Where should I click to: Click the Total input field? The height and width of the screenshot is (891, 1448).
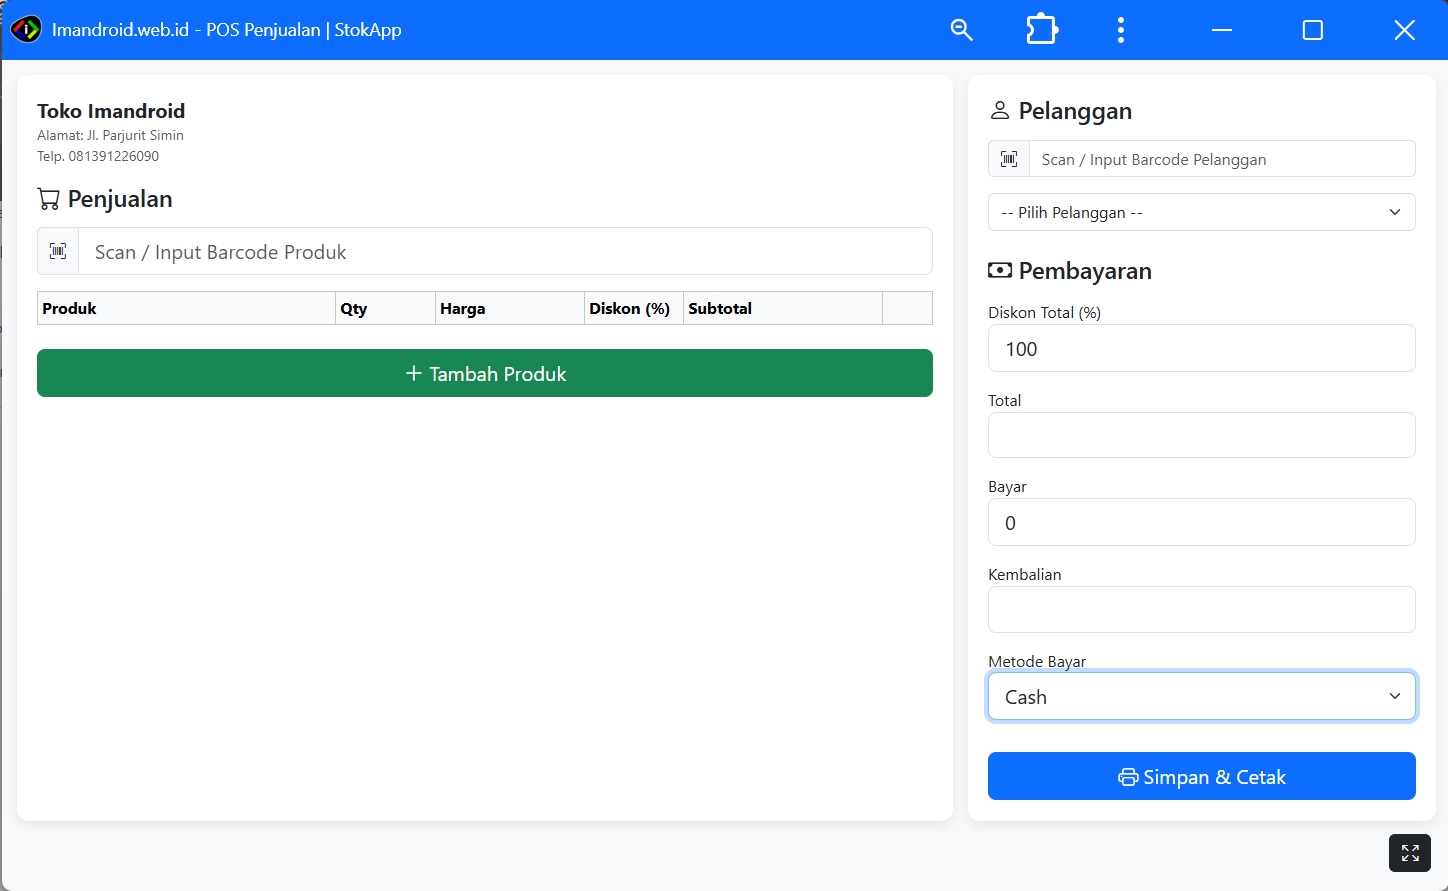[1202, 435]
